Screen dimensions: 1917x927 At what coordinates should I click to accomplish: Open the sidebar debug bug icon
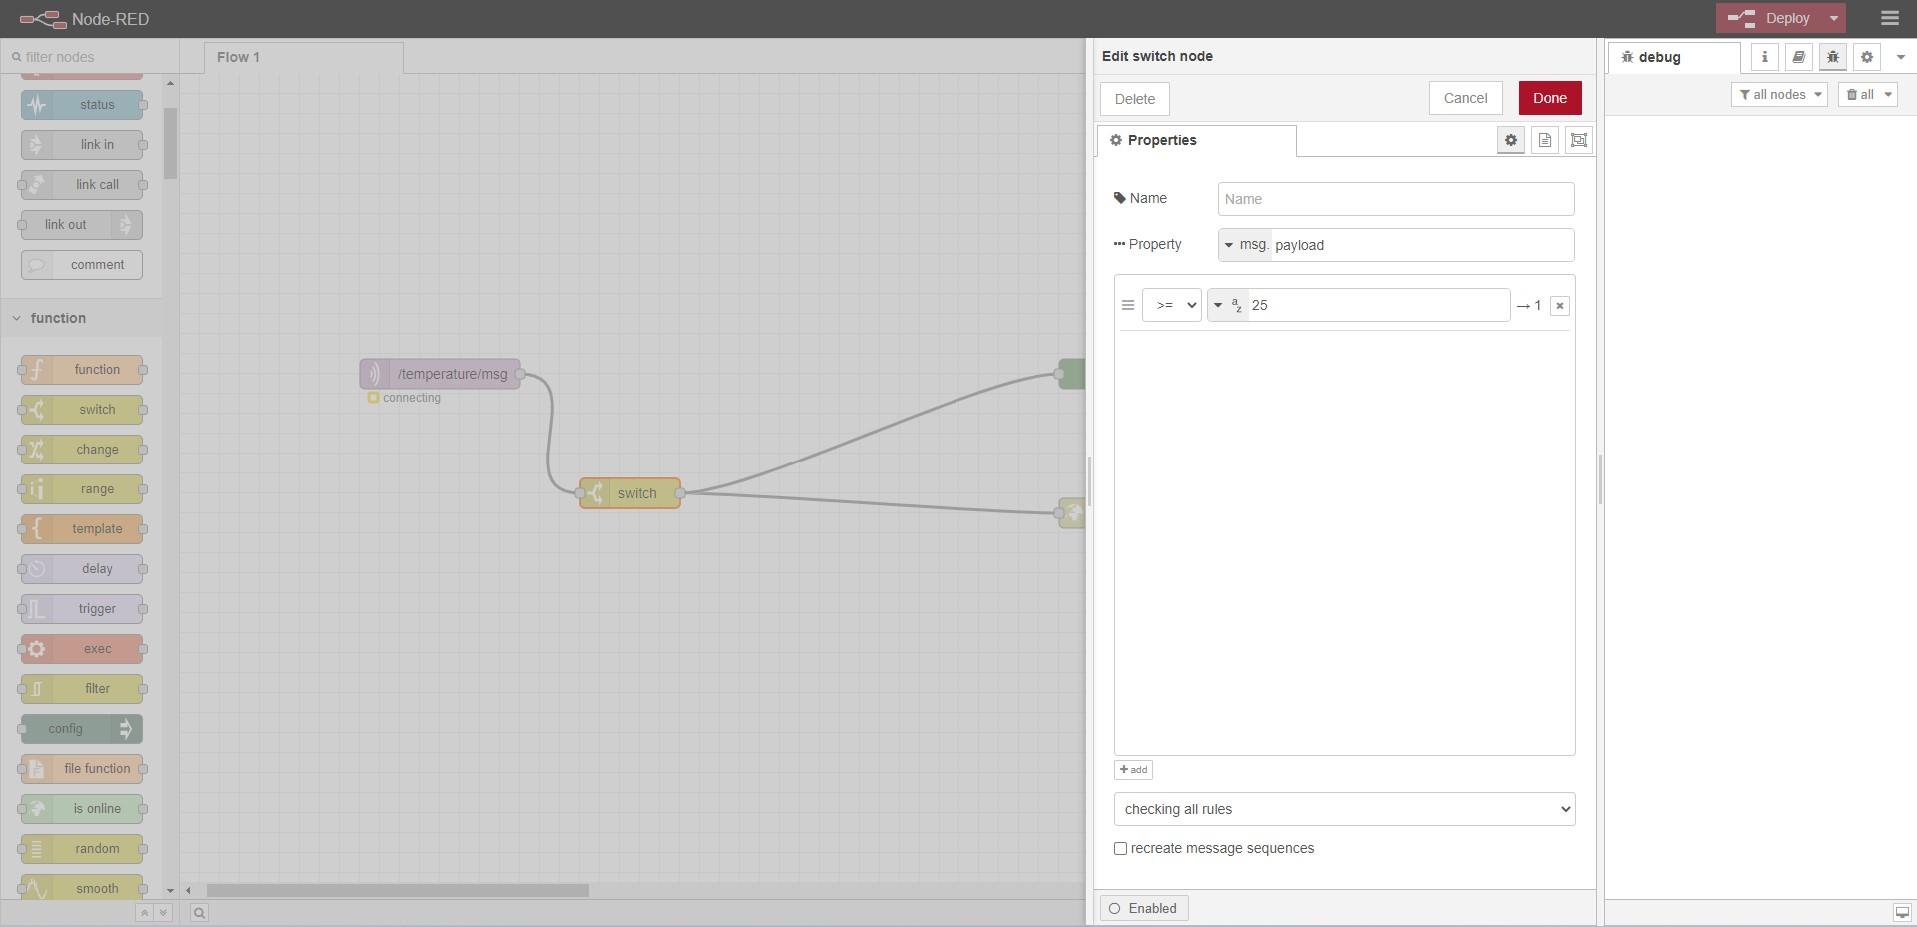(1832, 57)
